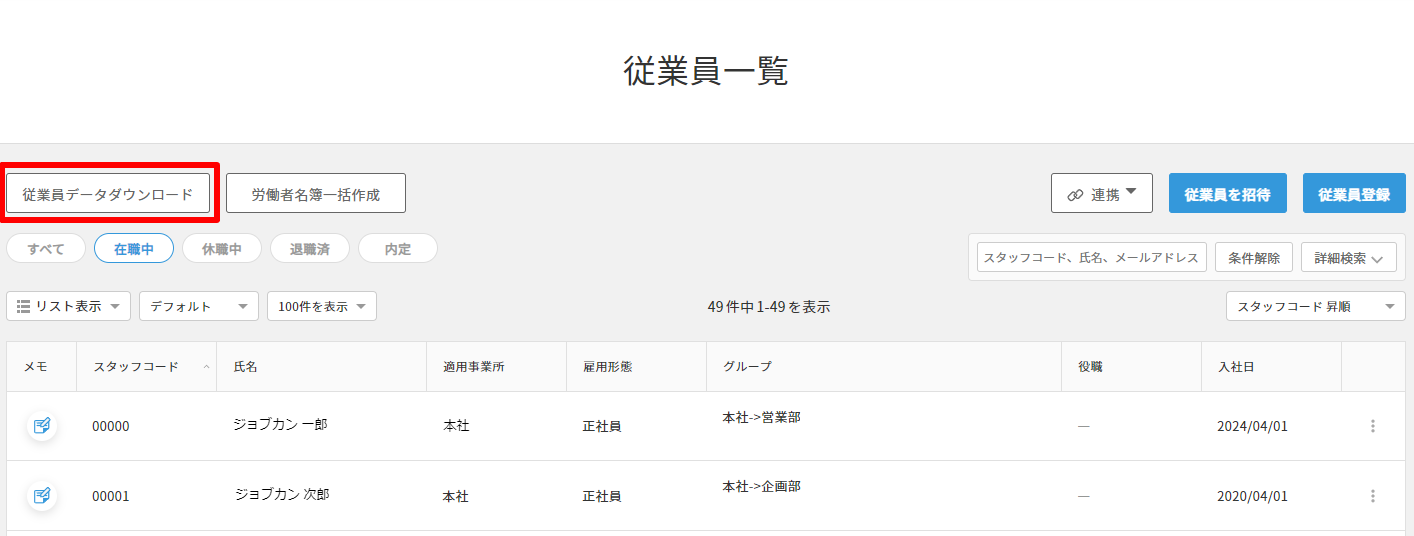Click 従業員データダウンロード button

pos(108,194)
